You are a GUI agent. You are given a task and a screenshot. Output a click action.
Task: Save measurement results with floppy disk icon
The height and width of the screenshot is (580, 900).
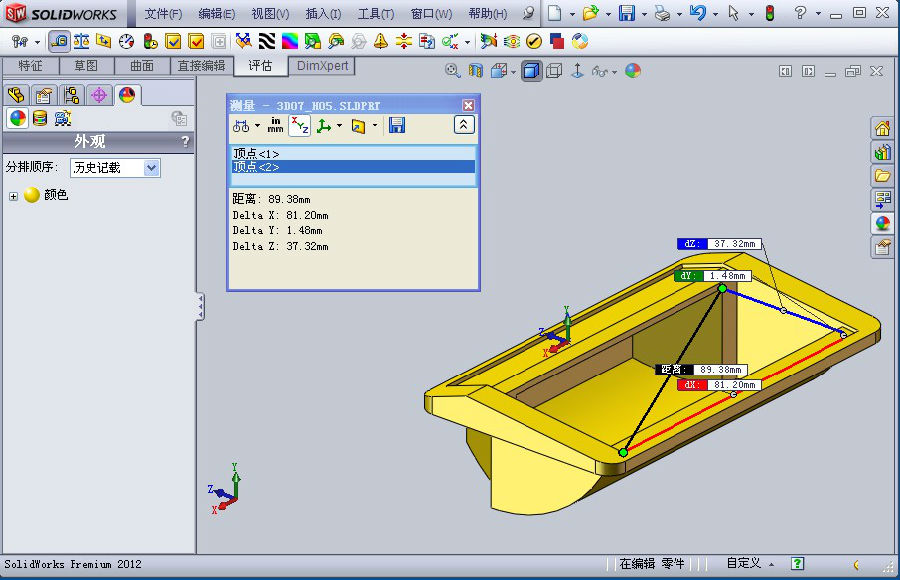tap(397, 125)
